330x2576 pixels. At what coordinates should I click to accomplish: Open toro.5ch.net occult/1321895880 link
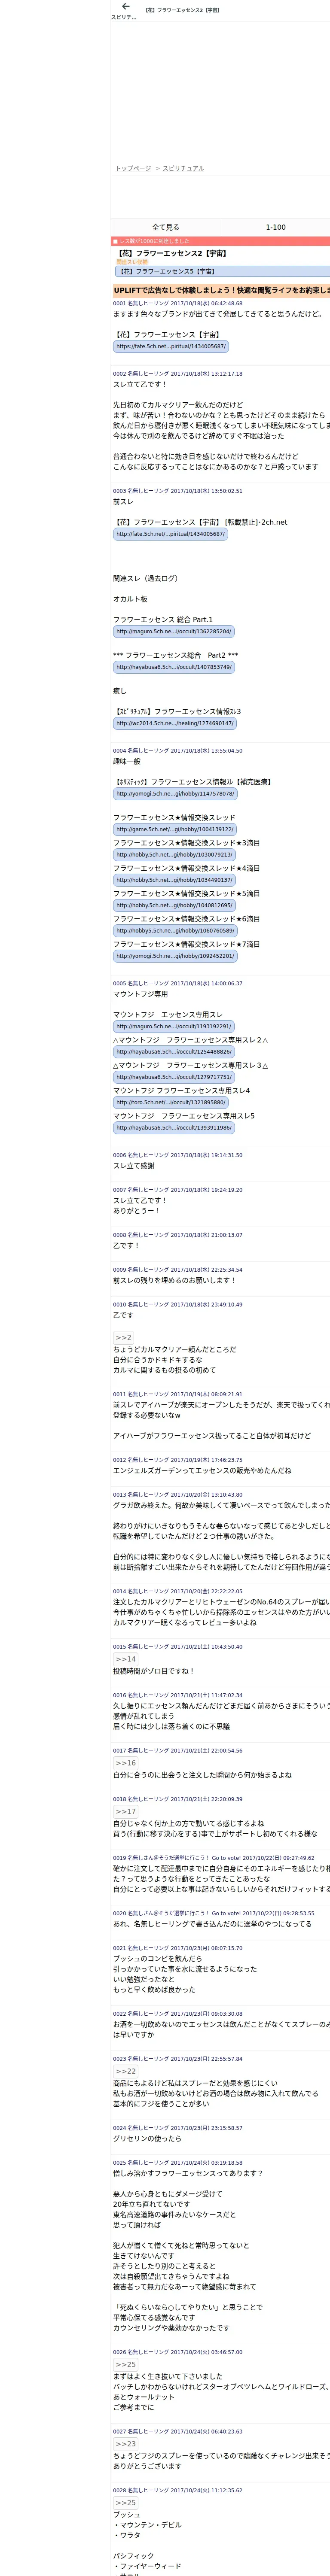(170, 1102)
